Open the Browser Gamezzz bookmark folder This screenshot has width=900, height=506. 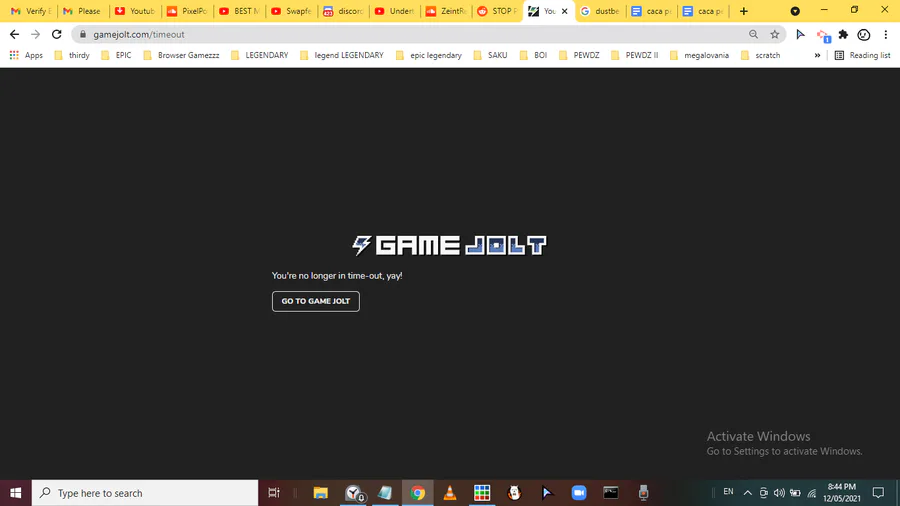[x=181, y=55]
